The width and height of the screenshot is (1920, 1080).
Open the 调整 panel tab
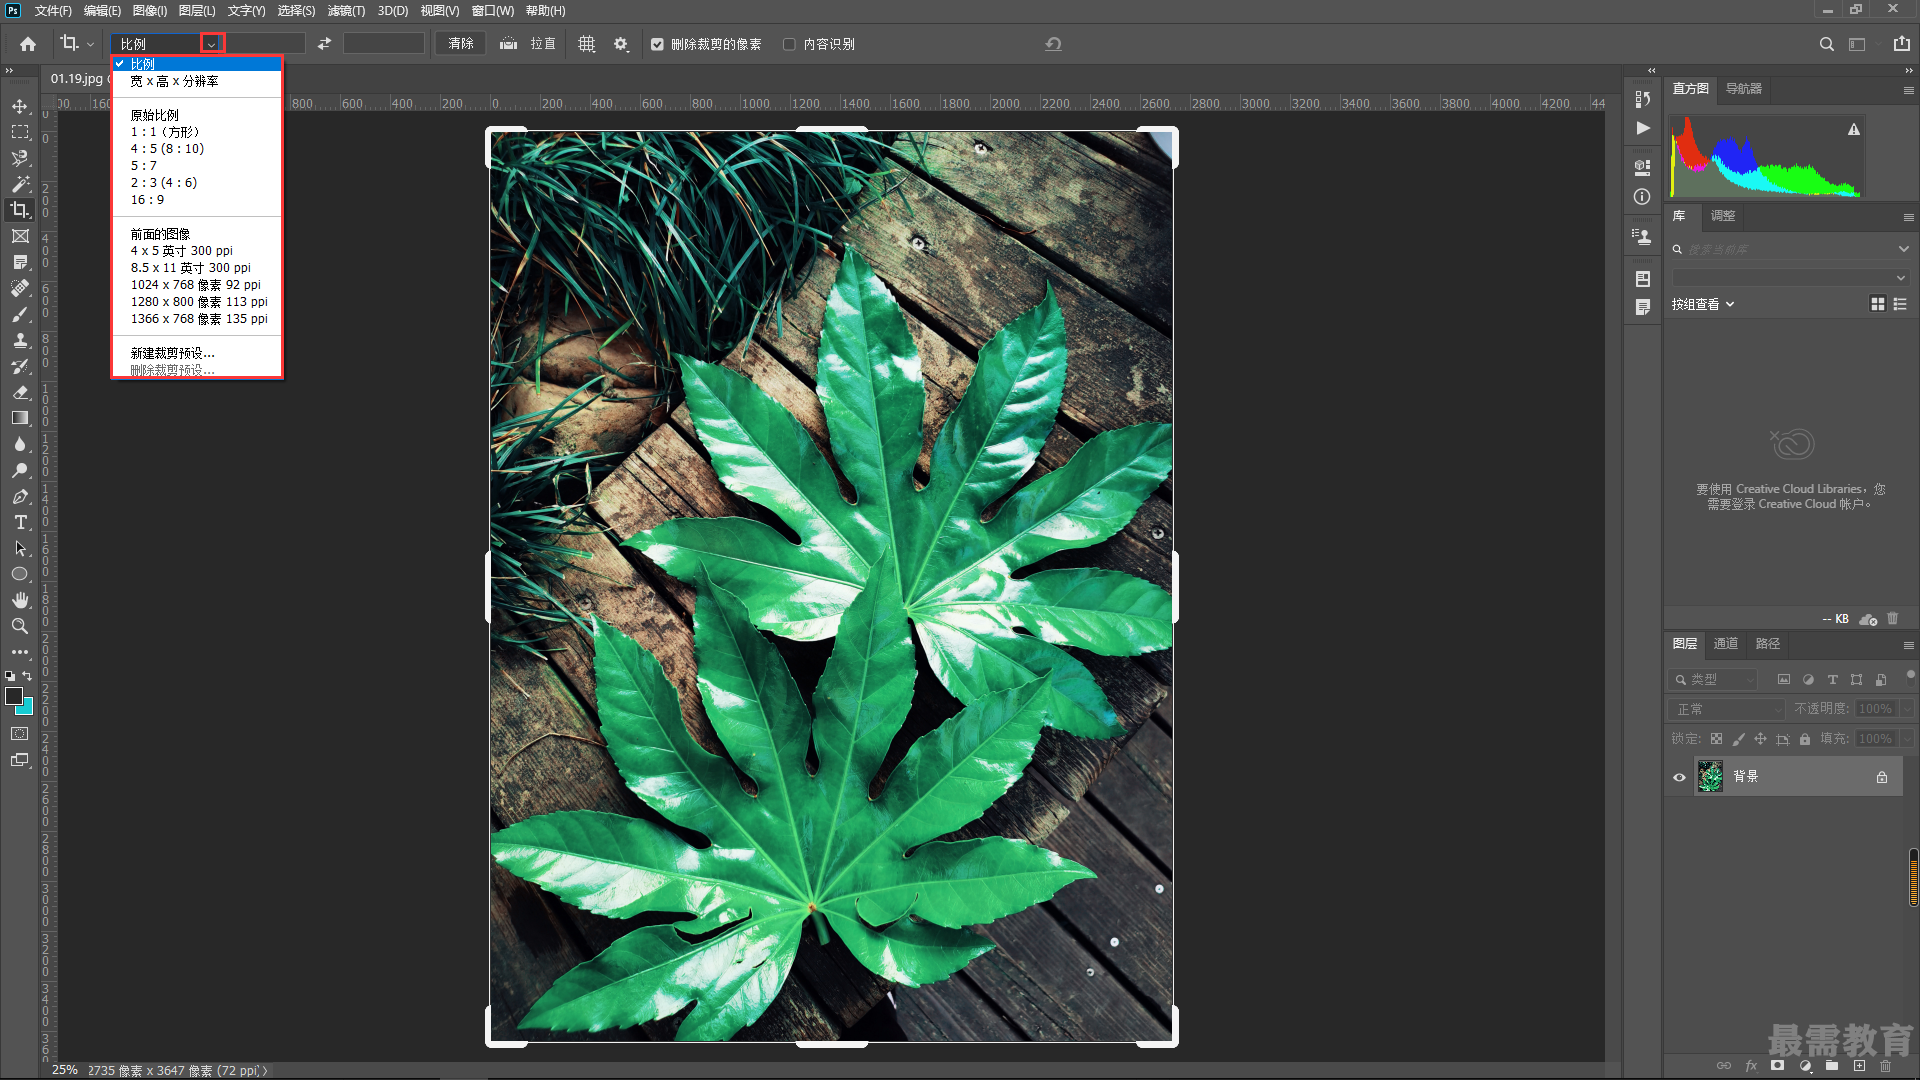click(1723, 216)
